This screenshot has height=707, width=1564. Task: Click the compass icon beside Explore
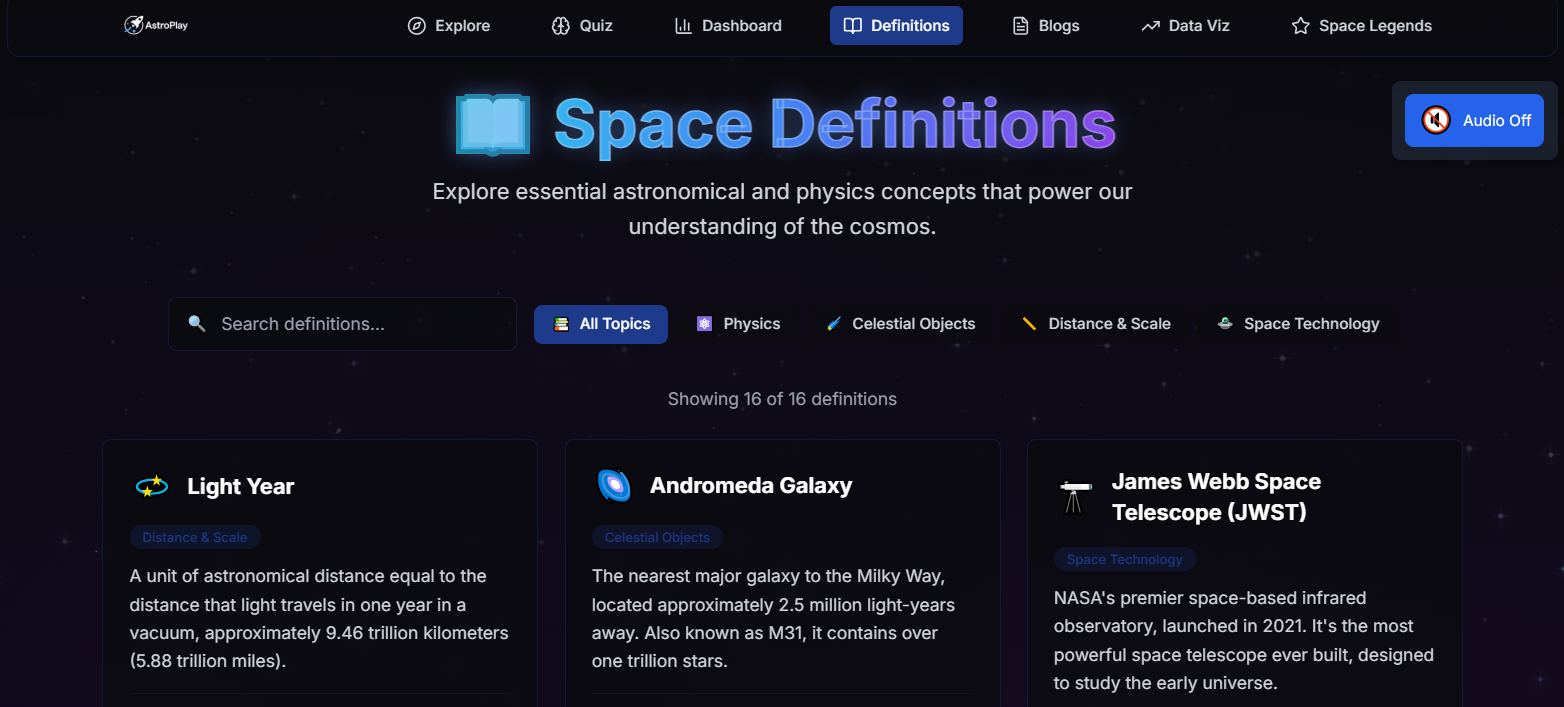click(417, 26)
